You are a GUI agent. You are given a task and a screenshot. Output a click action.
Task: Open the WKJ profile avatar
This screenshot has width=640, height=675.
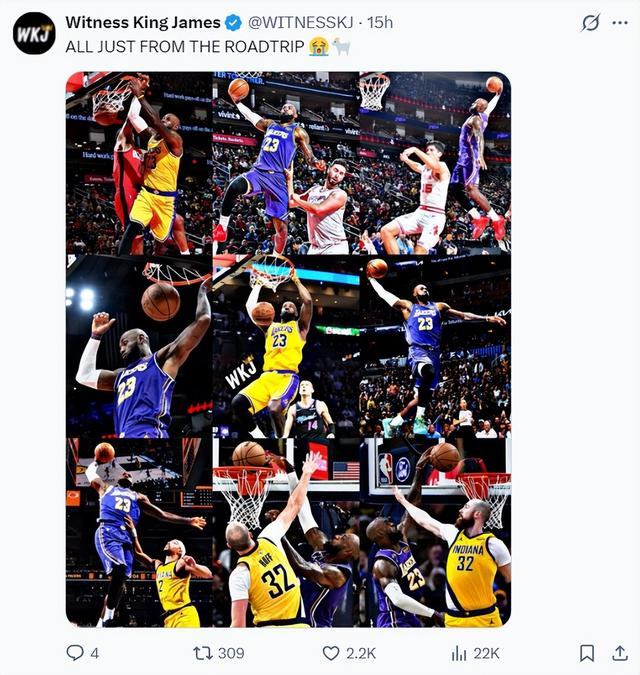(x=34, y=33)
